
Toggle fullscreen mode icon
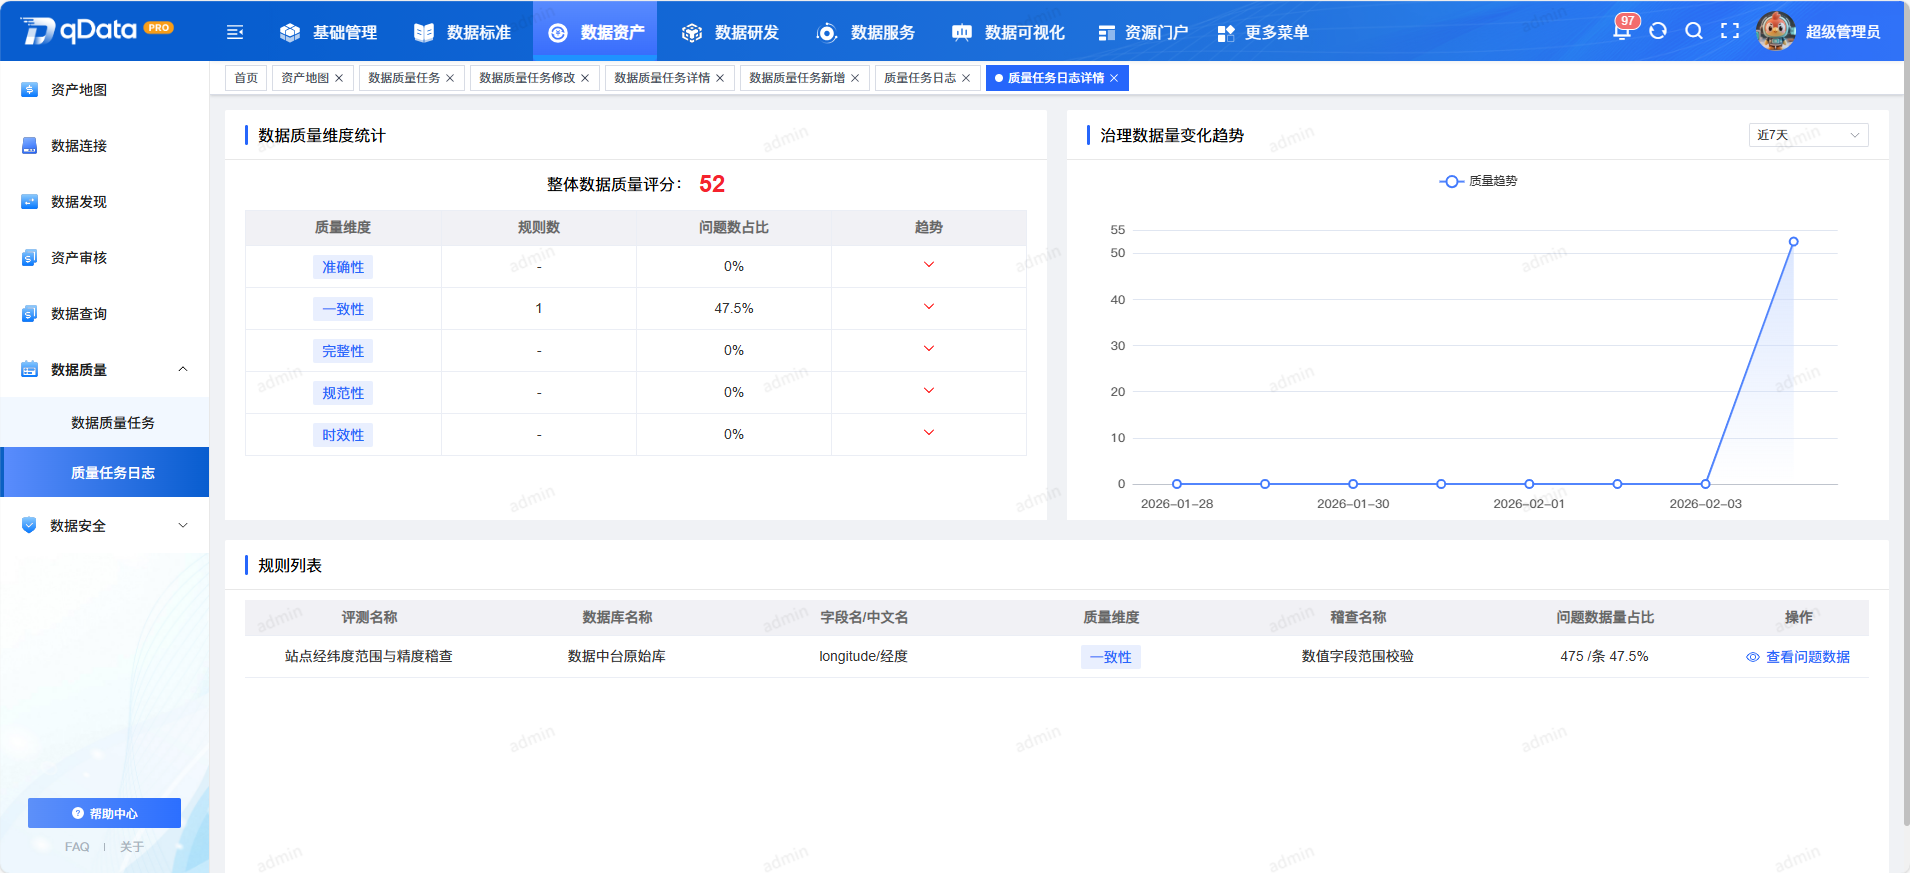[x=1730, y=31]
